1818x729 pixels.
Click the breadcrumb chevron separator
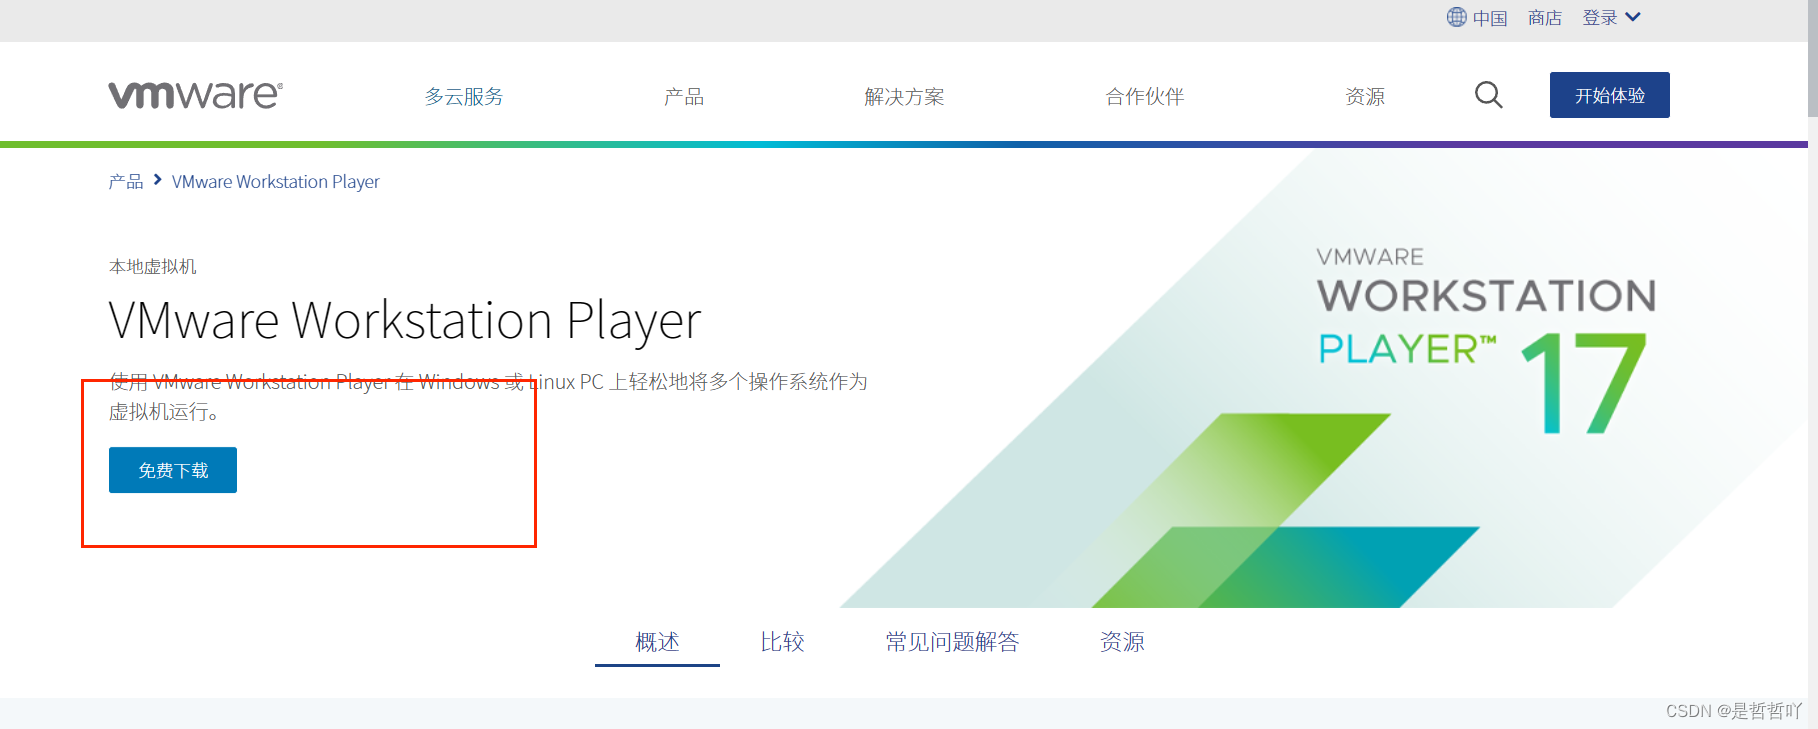click(x=158, y=180)
